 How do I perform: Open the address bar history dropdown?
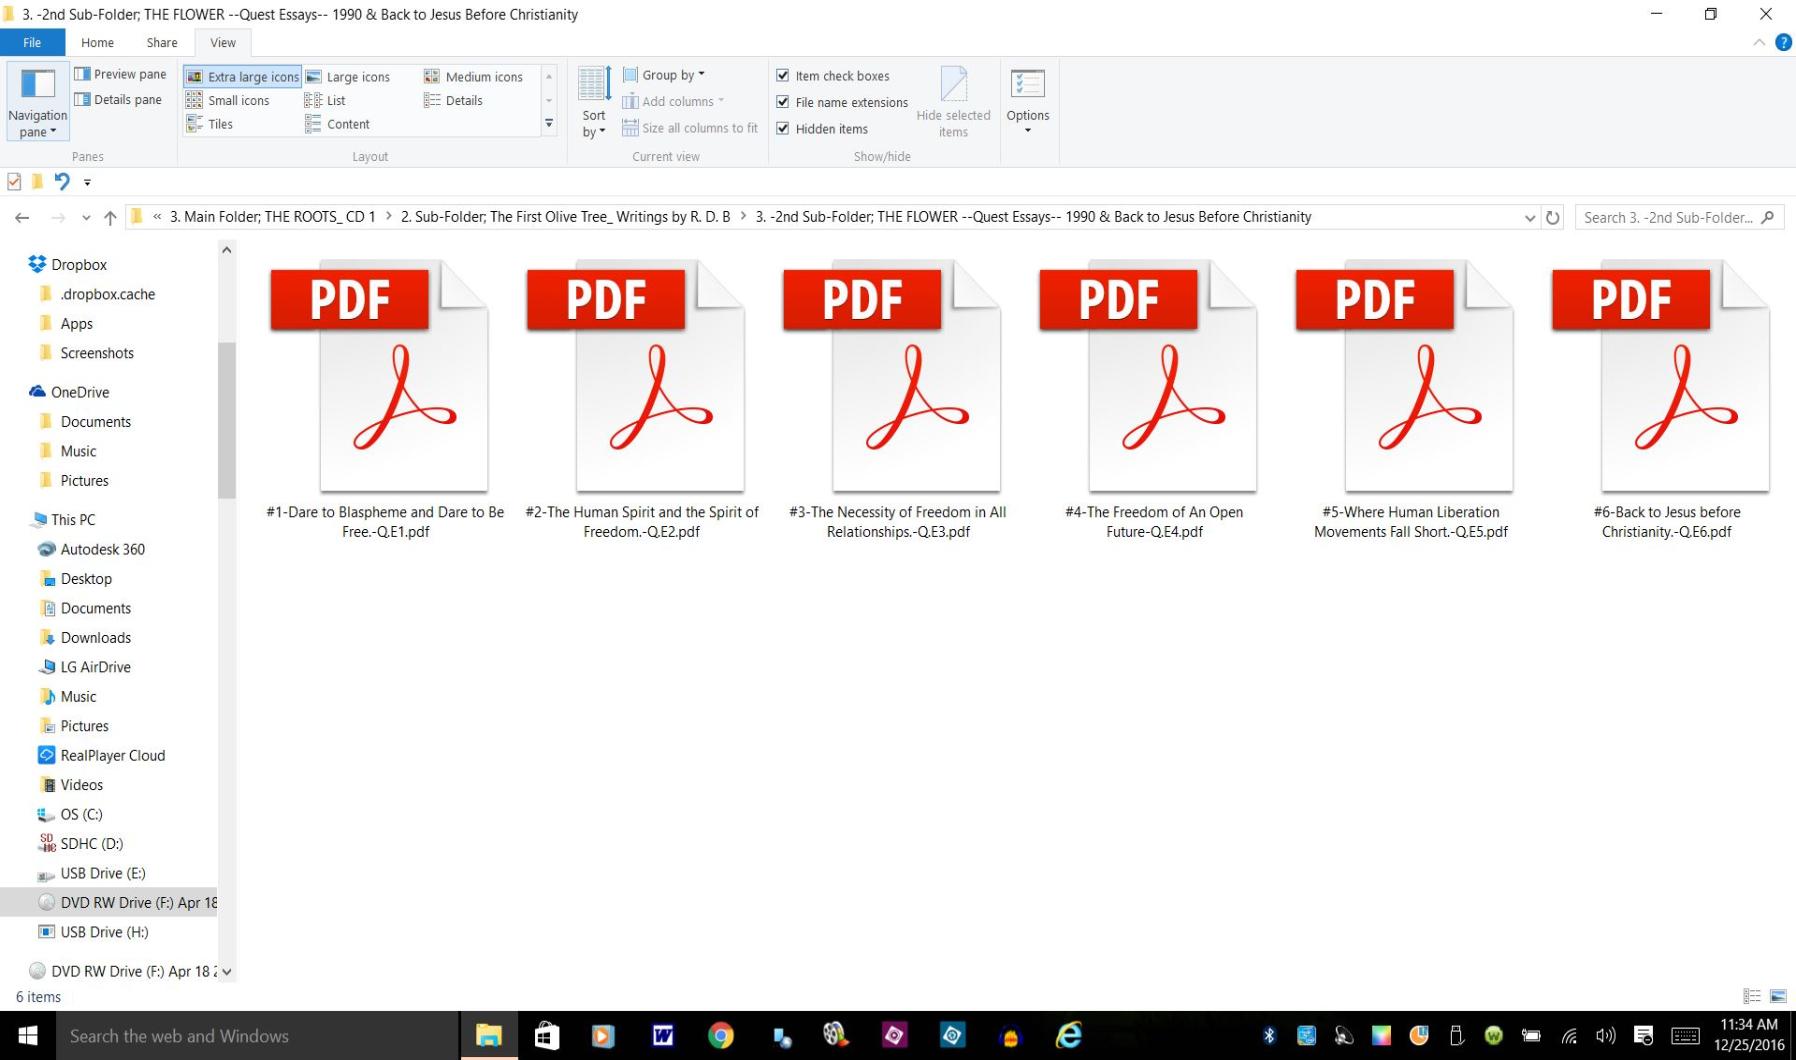point(1529,218)
